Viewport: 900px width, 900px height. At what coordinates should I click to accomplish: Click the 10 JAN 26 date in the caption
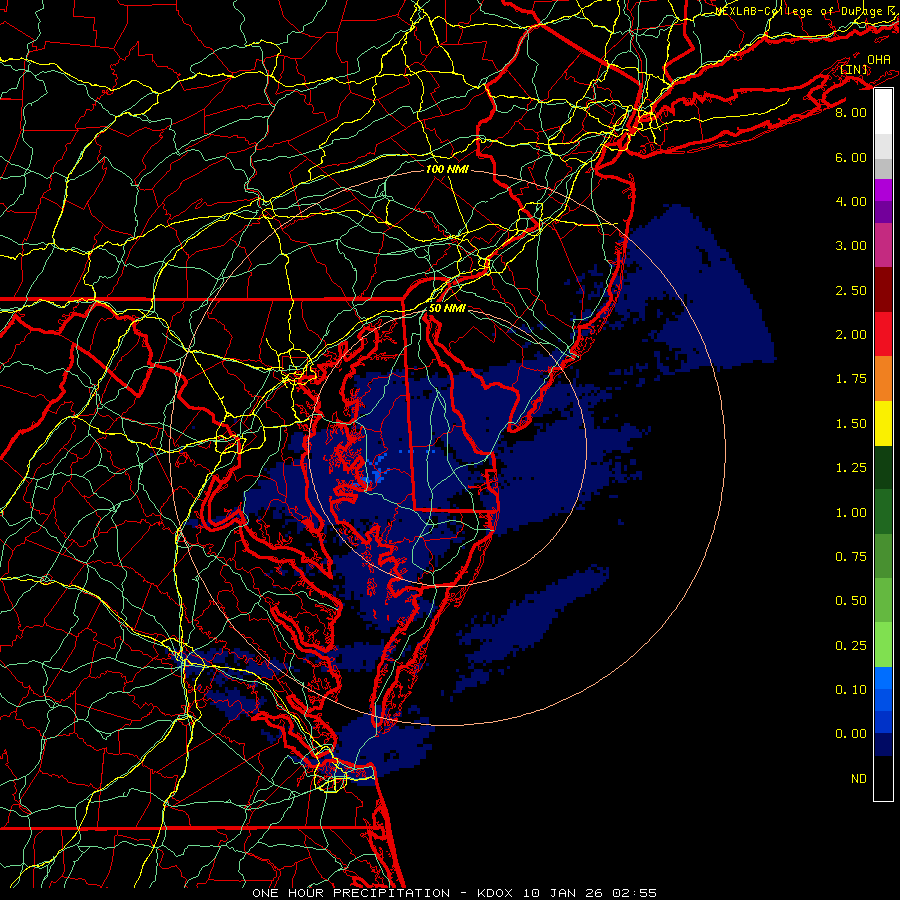point(562,893)
